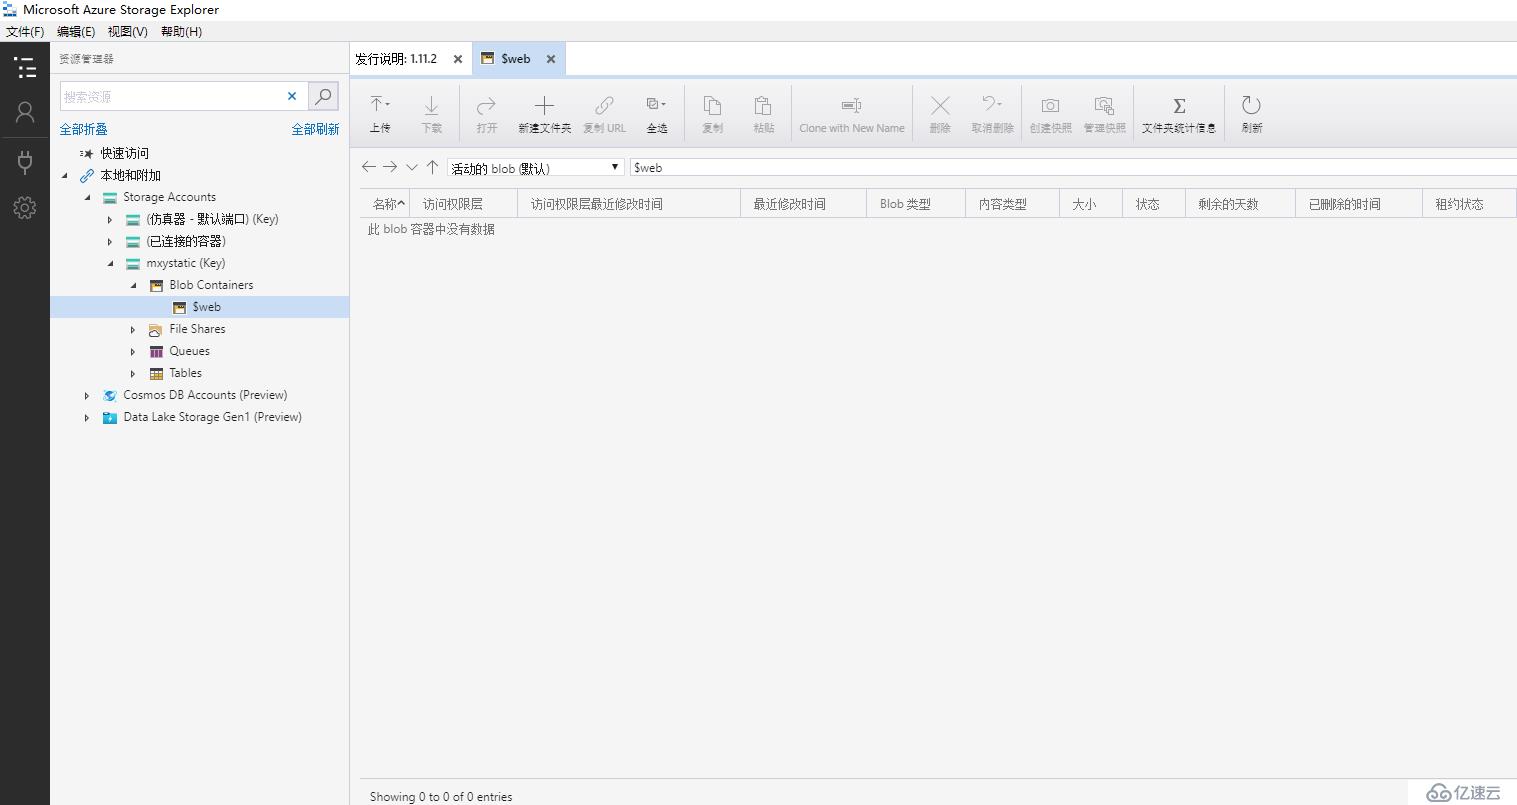Click the 全部刷新 (Refresh All) link

[x=315, y=129]
